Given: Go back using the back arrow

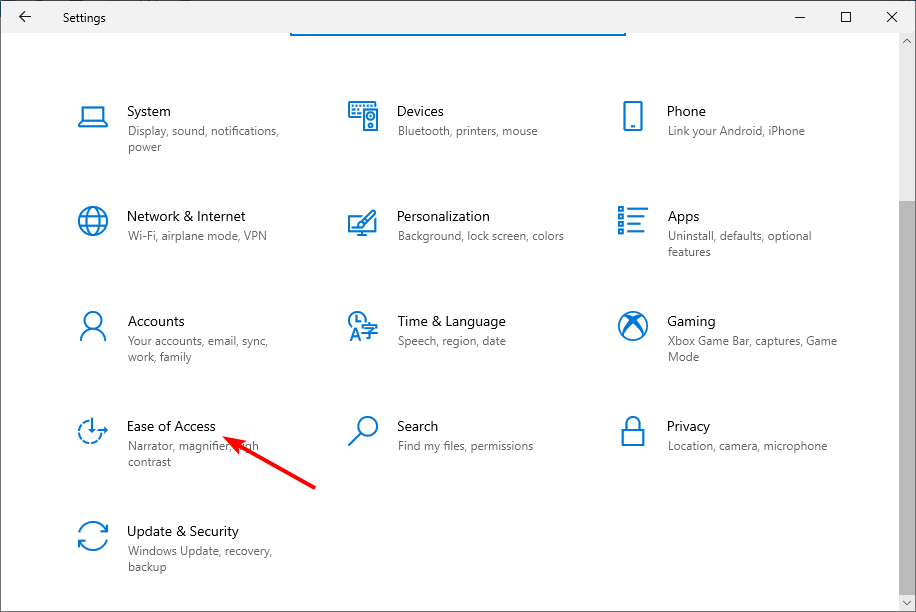Looking at the screenshot, I should tap(25, 17).
